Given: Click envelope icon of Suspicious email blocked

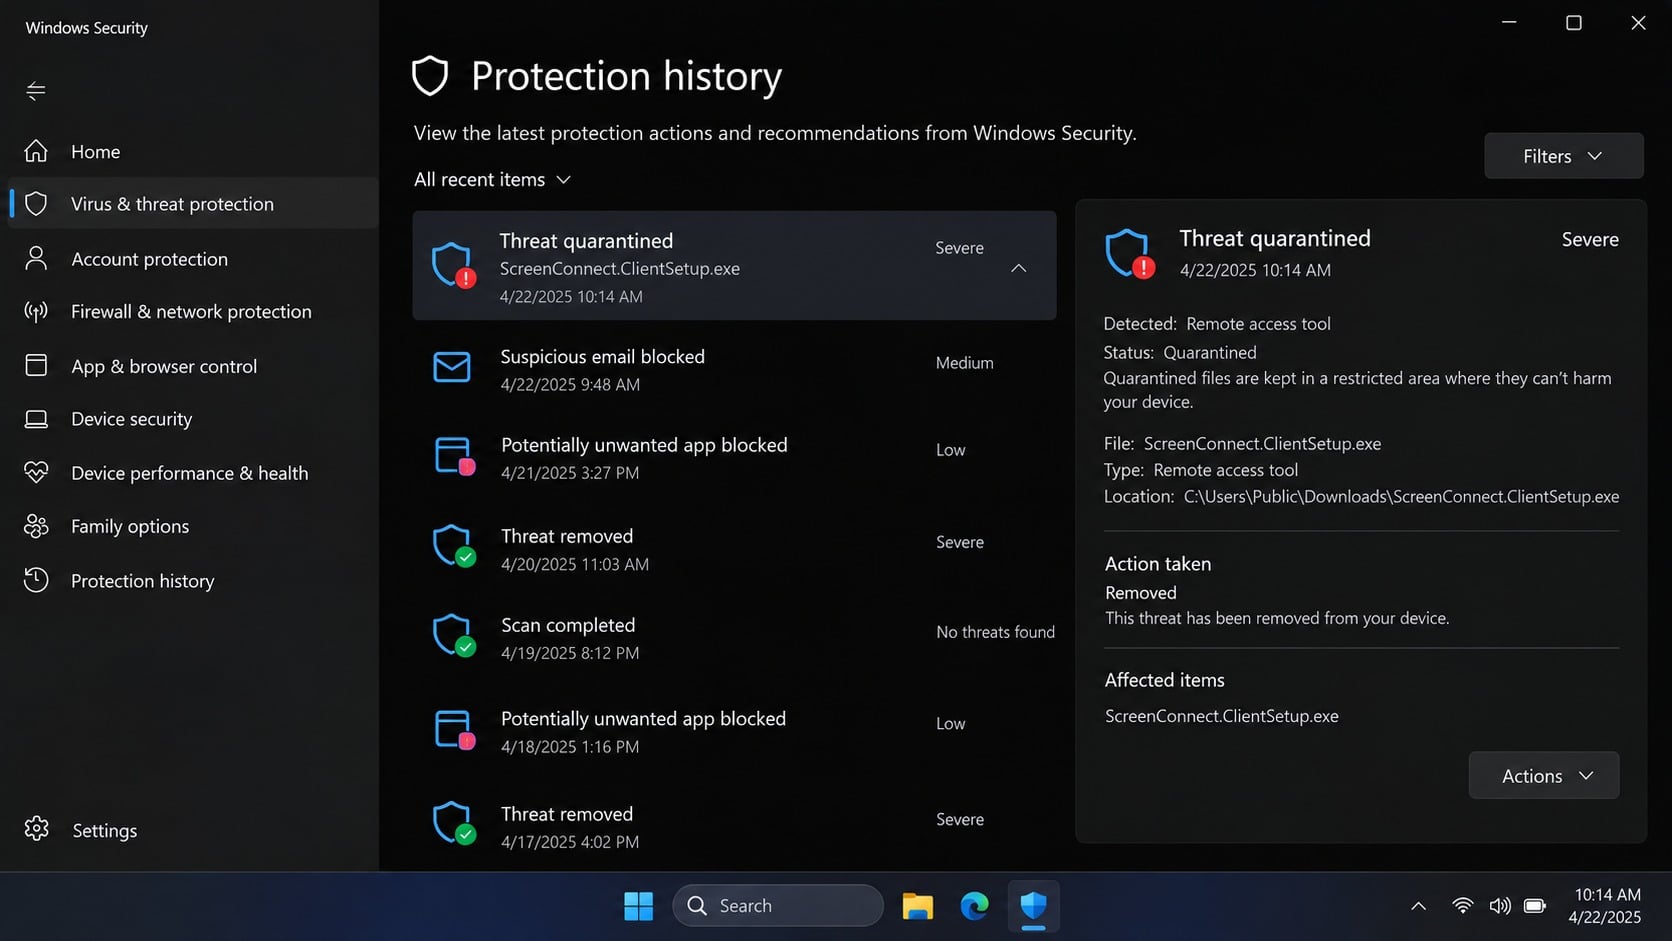Looking at the screenshot, I should 452,367.
